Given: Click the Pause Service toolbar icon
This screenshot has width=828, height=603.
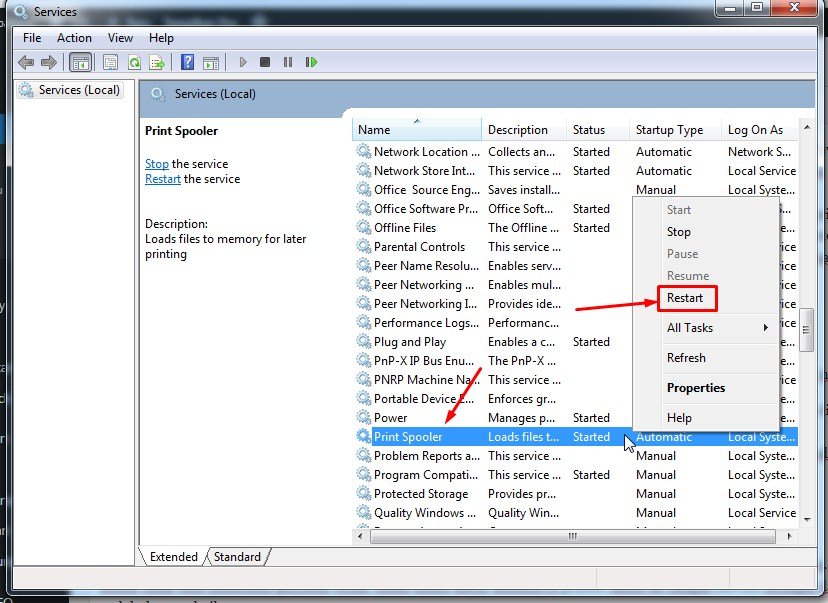Looking at the screenshot, I should coord(288,62).
